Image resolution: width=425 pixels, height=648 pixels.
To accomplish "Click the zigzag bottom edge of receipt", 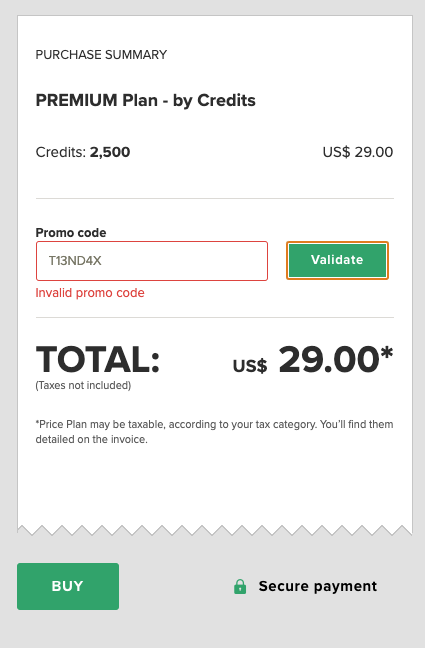I will click(215, 530).
